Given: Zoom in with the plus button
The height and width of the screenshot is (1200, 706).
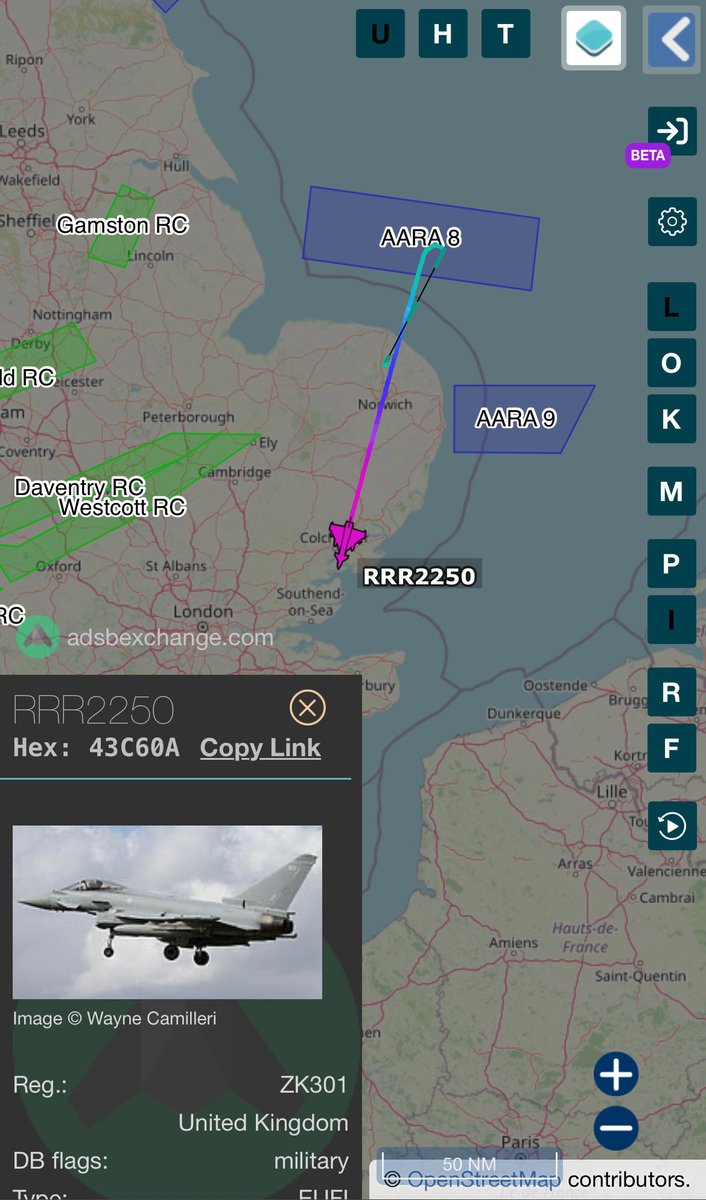Looking at the screenshot, I should (616, 1075).
